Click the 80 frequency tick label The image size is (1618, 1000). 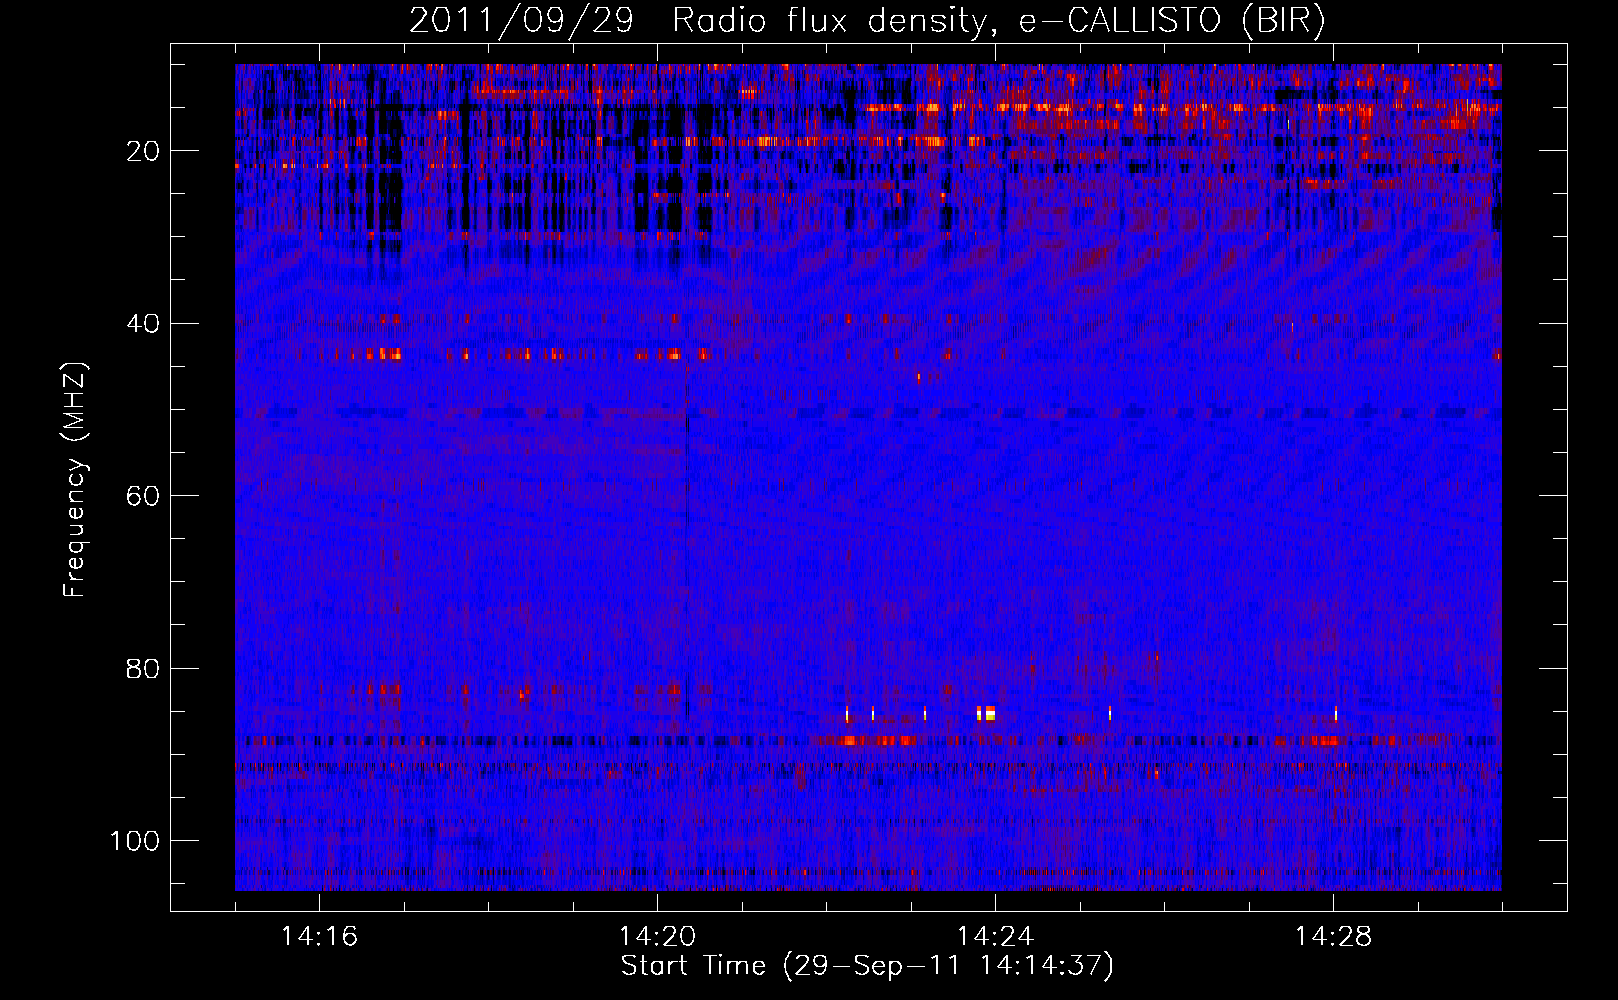point(143,668)
